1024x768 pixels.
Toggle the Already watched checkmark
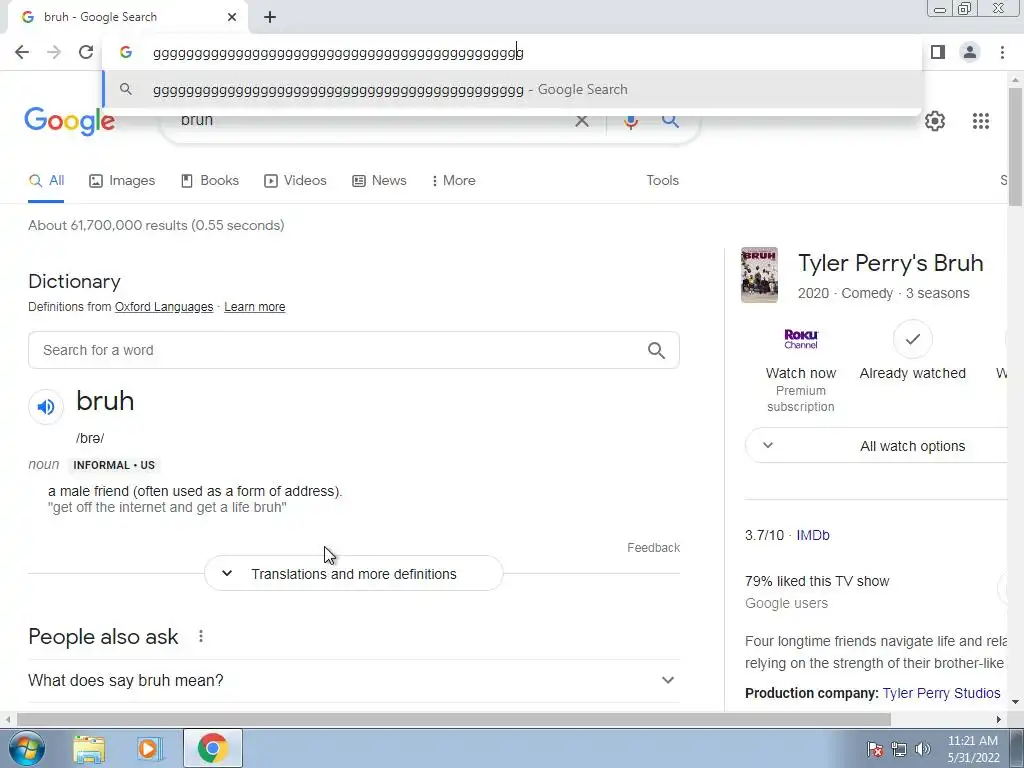pos(912,339)
